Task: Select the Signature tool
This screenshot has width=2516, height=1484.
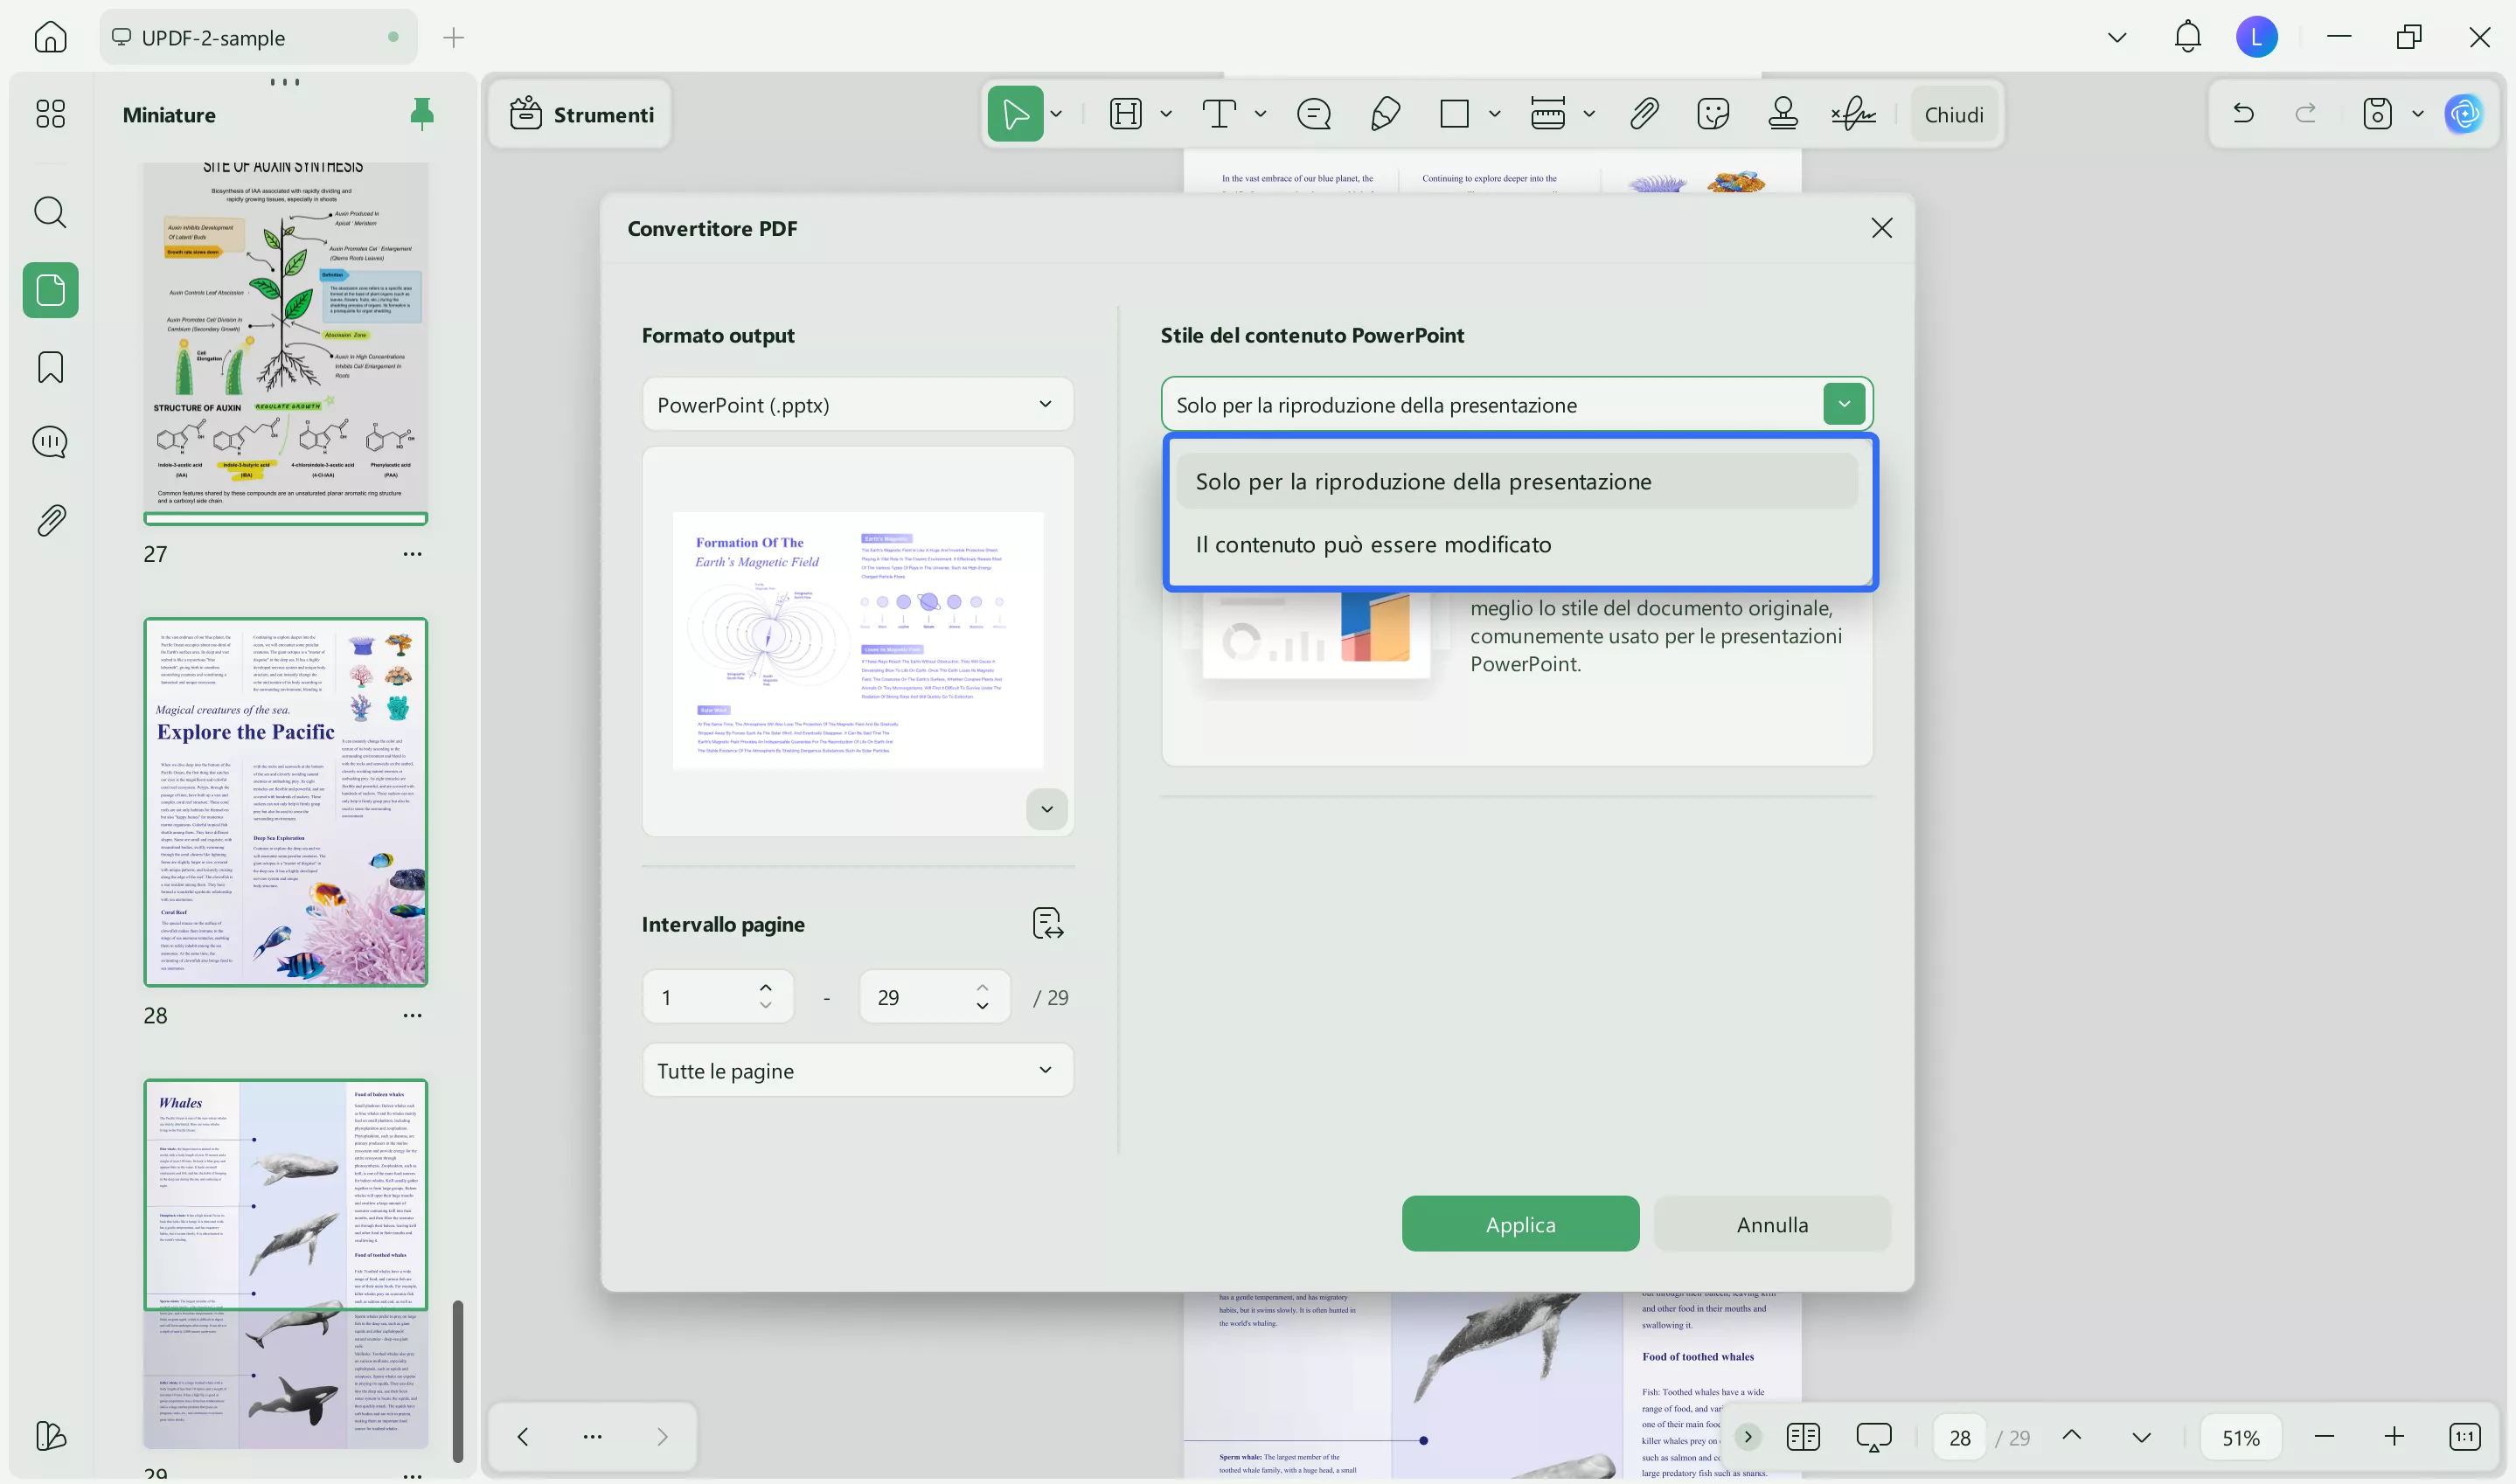Action: (x=1852, y=113)
